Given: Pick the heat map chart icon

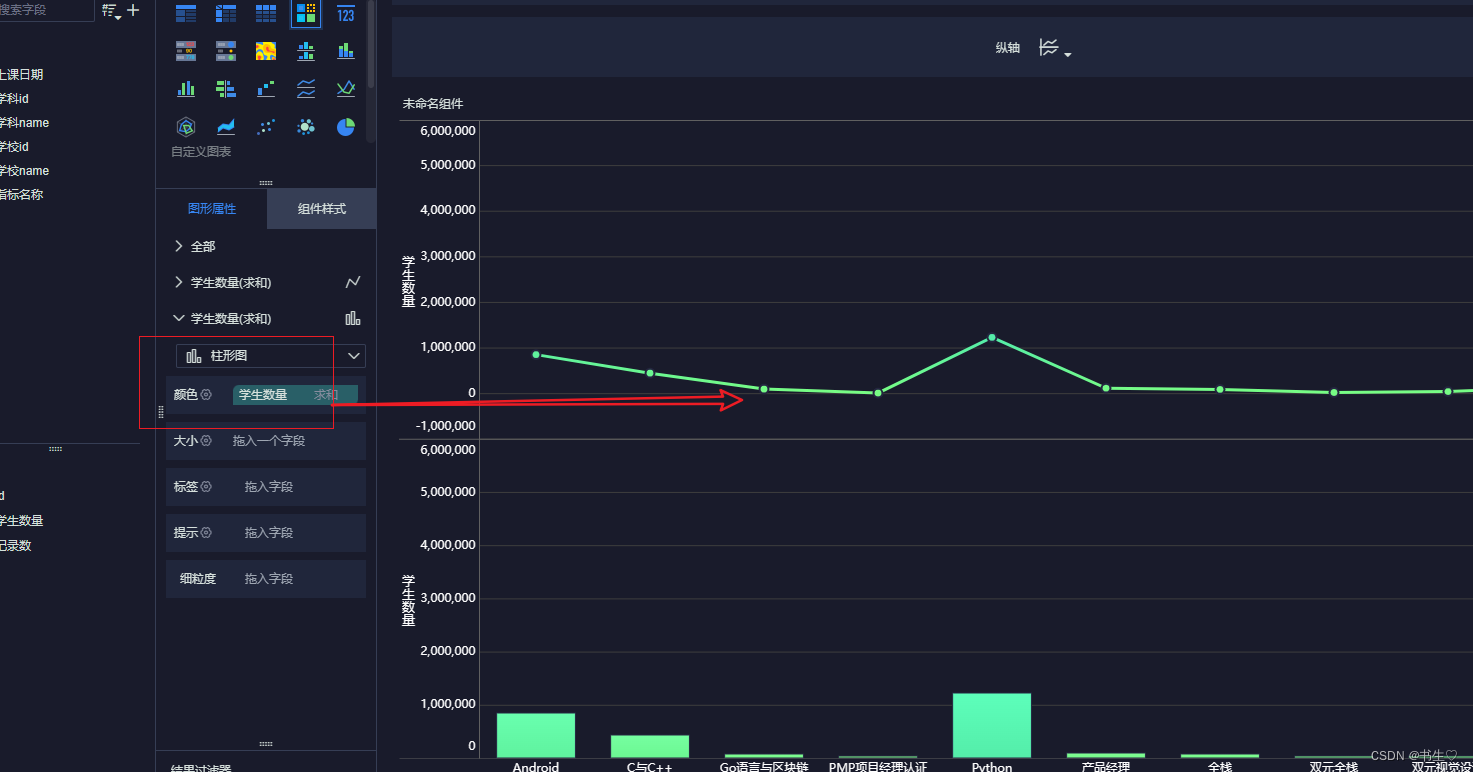Looking at the screenshot, I should [x=266, y=51].
